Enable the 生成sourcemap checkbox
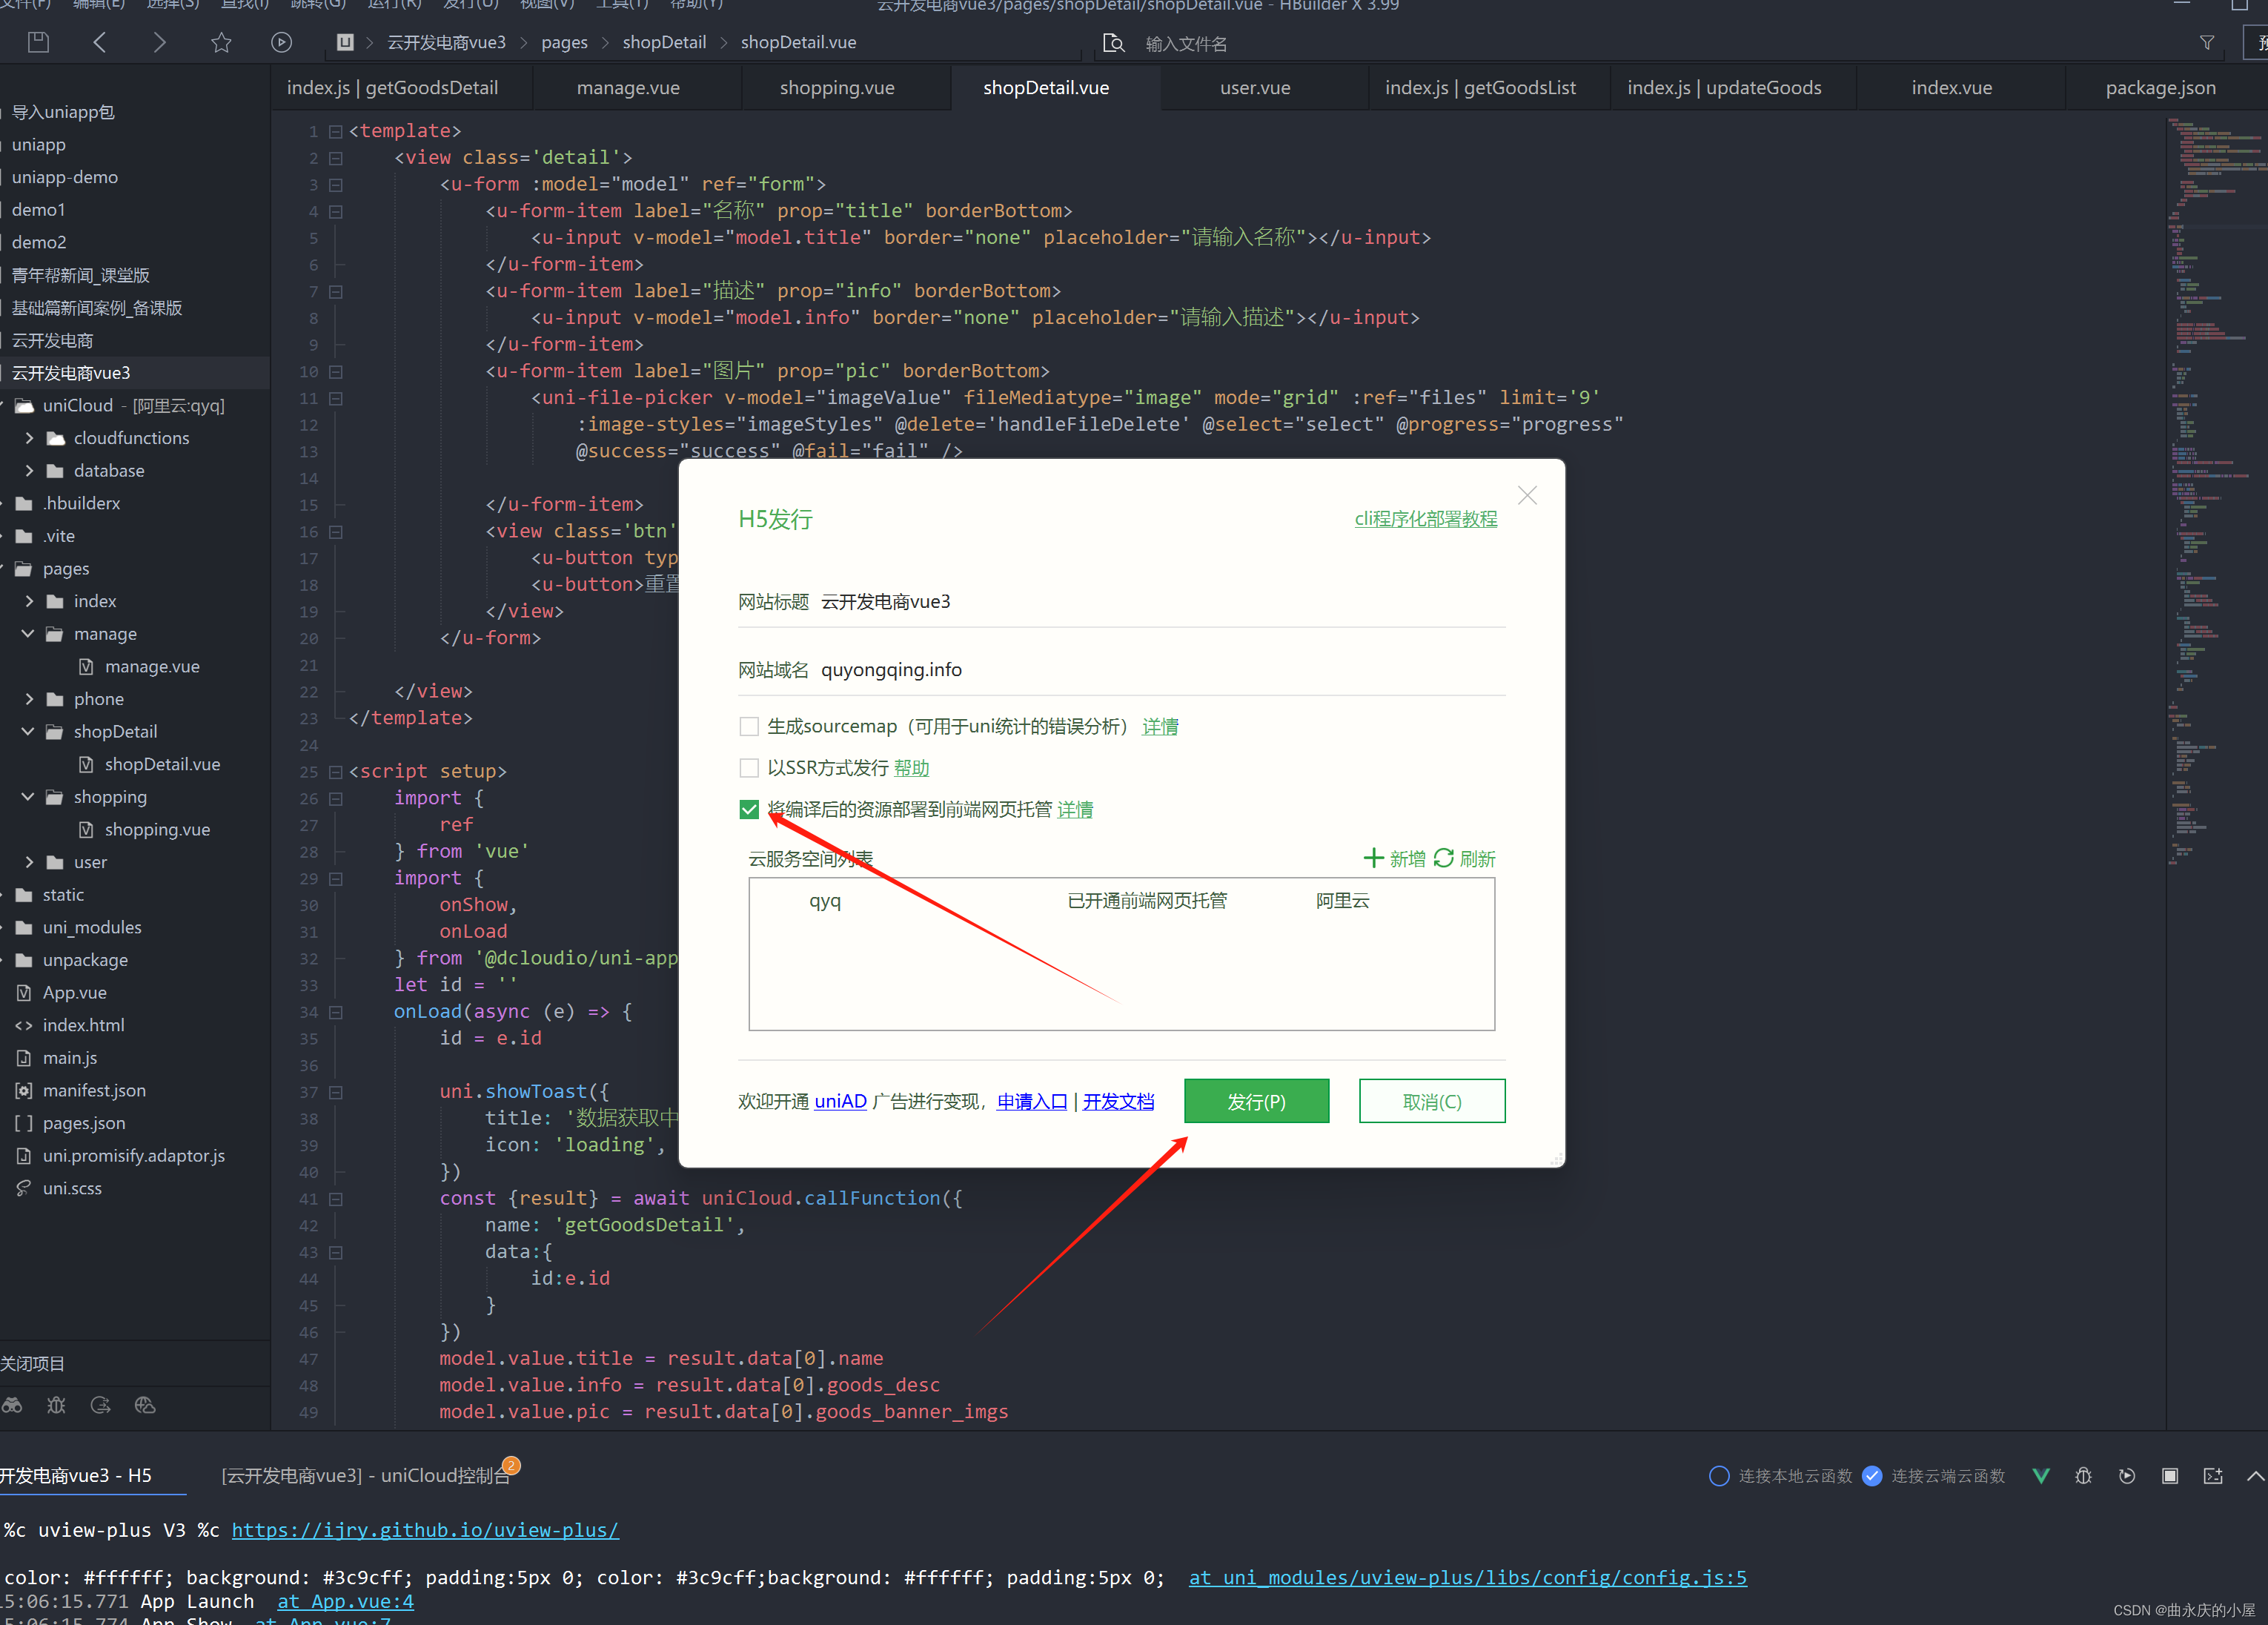The image size is (2268, 1625). 749,726
